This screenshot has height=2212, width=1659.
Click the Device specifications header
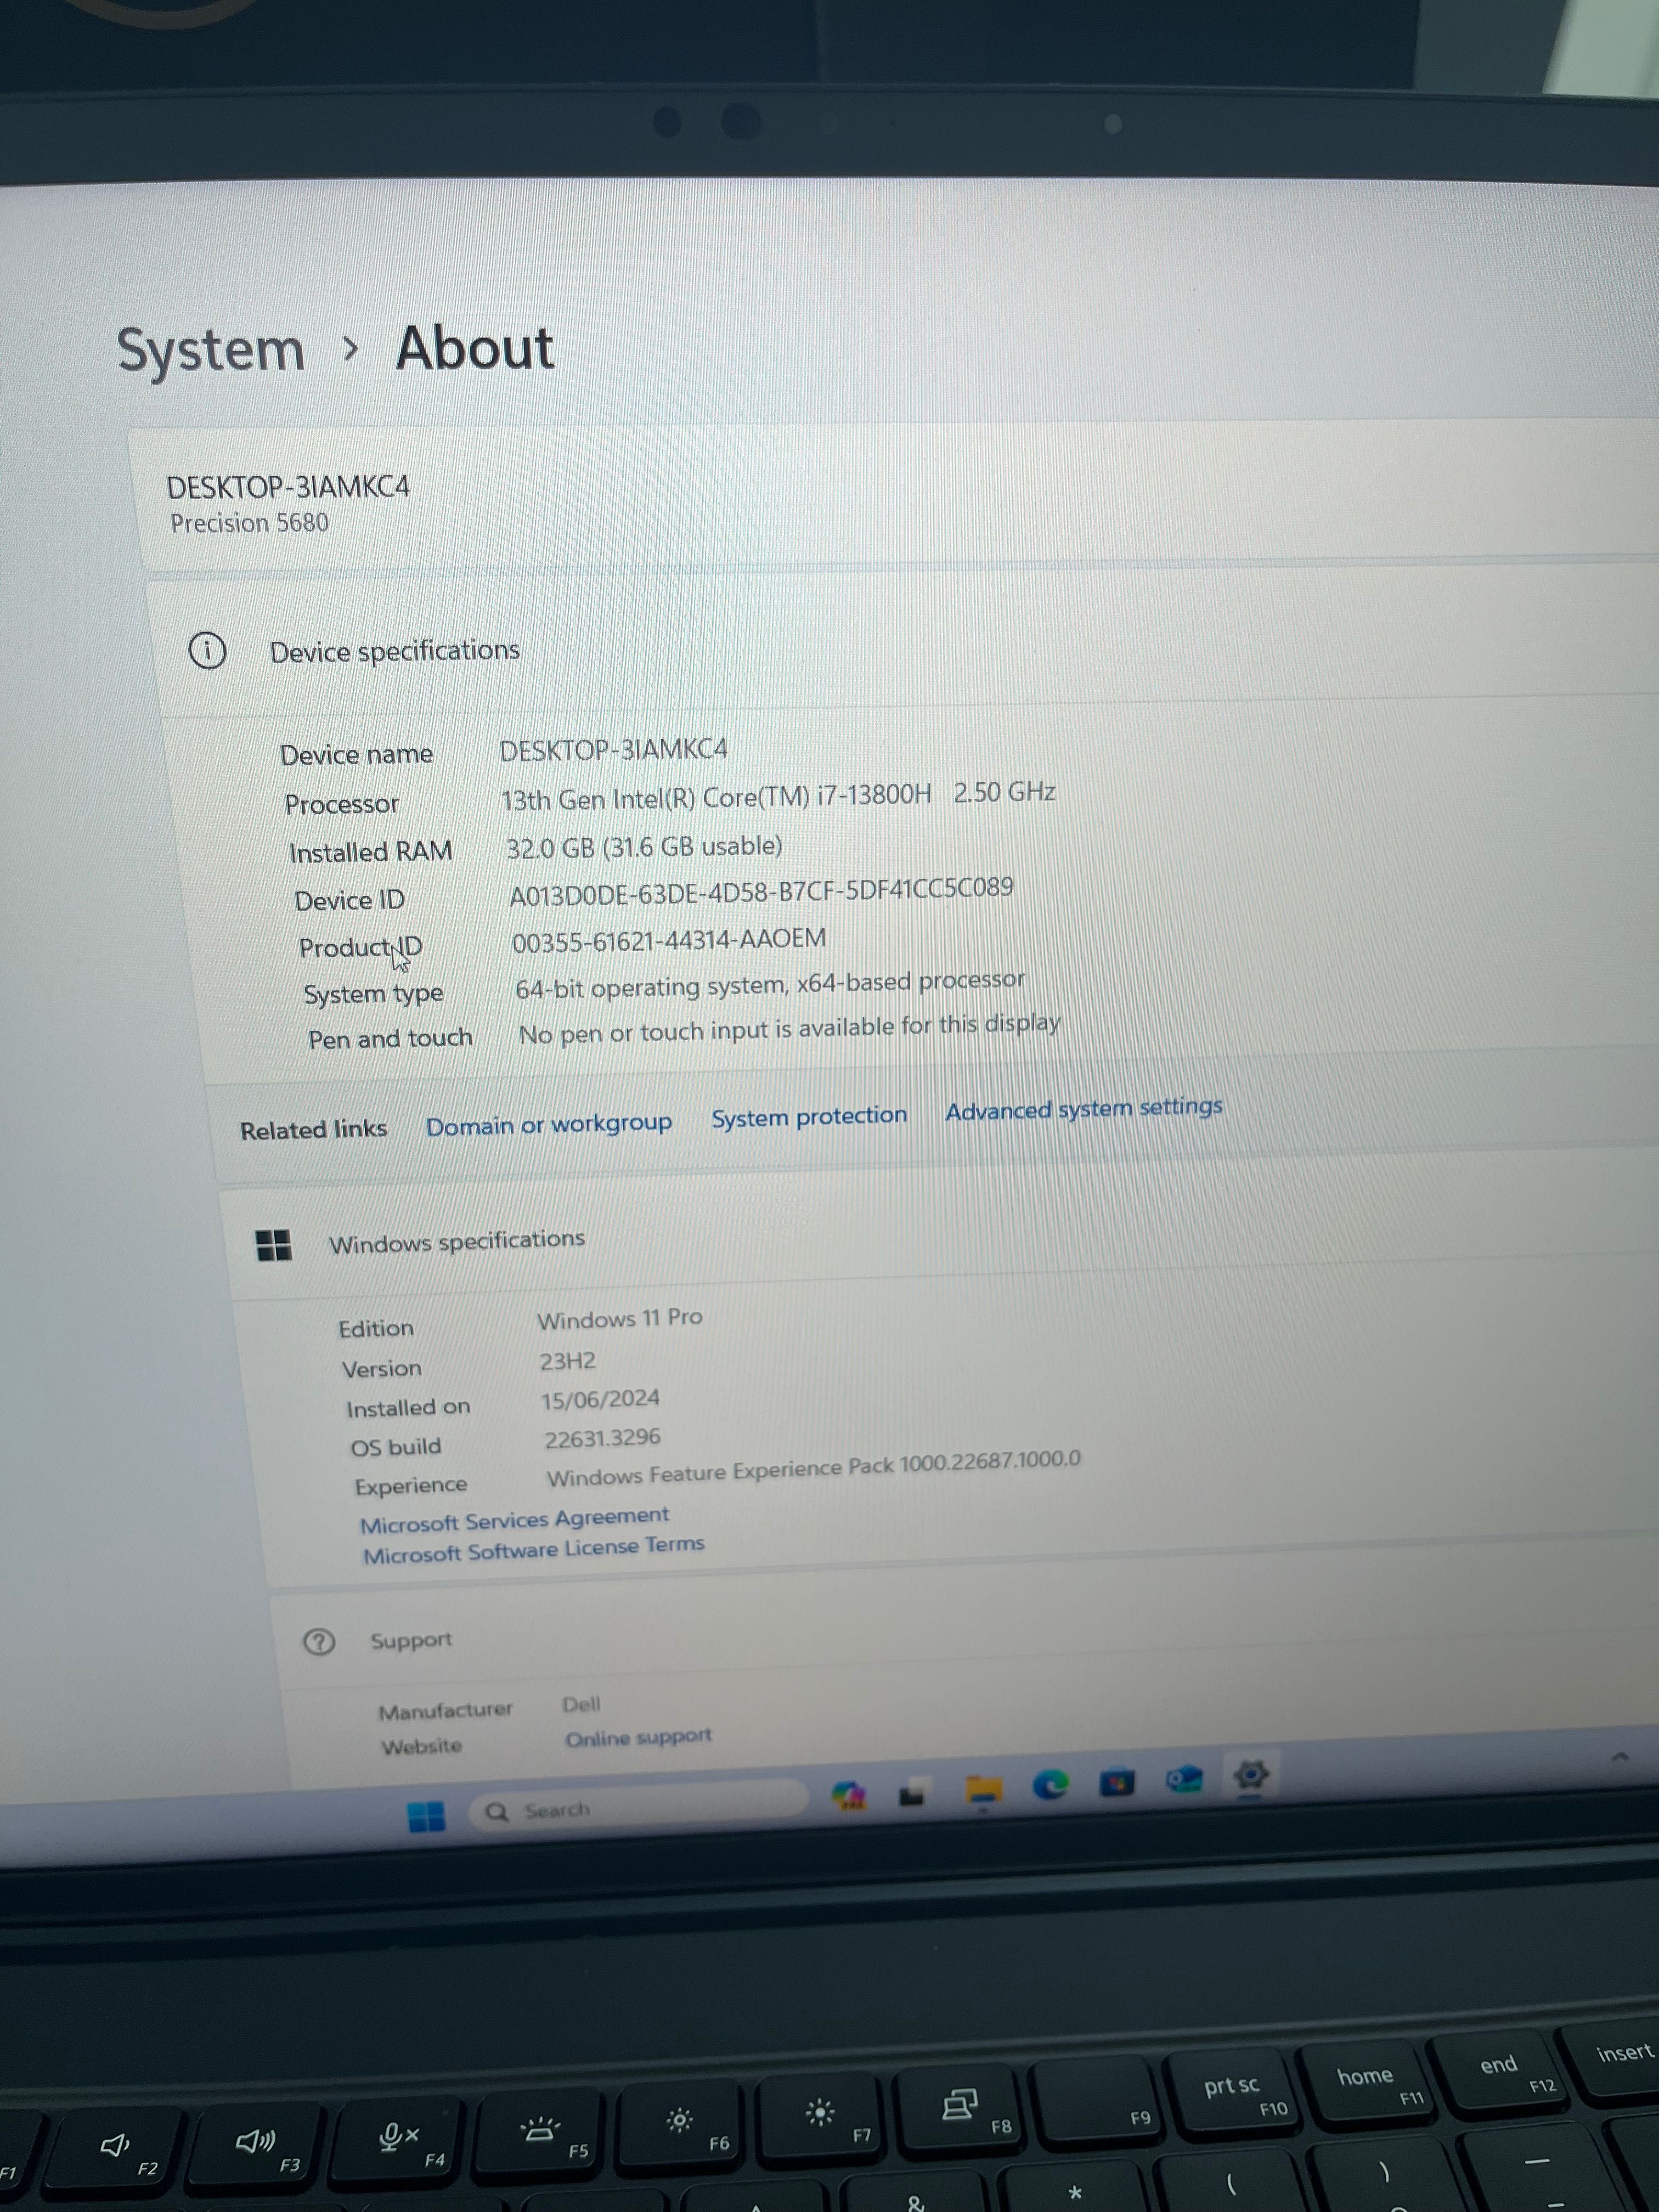[395, 651]
